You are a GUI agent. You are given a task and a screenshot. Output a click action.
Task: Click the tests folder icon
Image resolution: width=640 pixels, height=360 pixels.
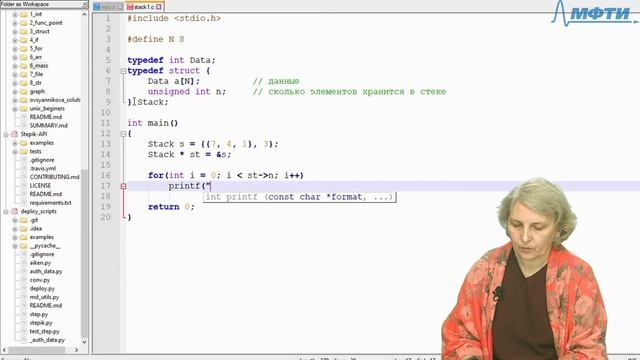click(24, 151)
